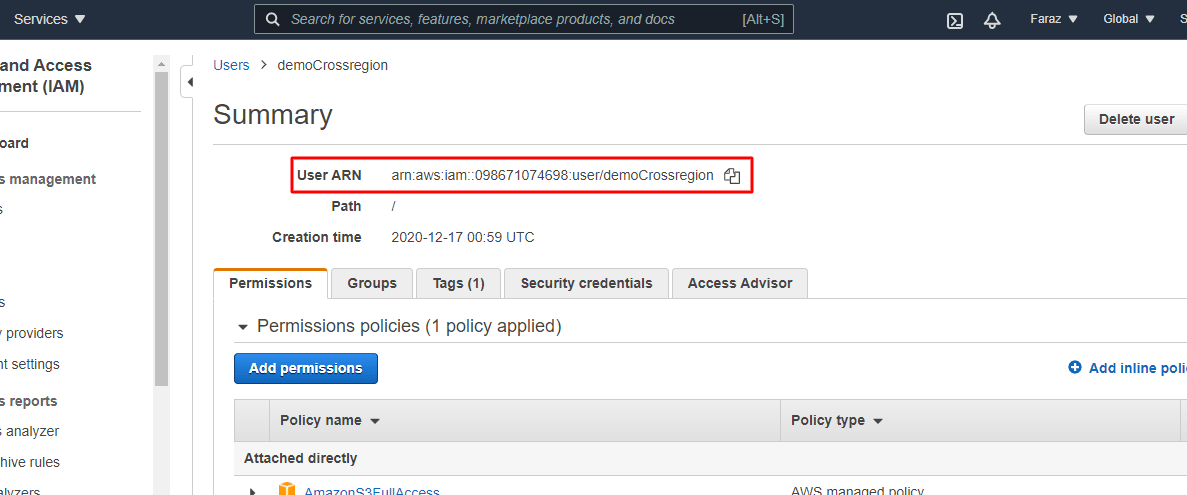Select the User ARN value text
This screenshot has height=495, width=1187.
[x=552, y=176]
